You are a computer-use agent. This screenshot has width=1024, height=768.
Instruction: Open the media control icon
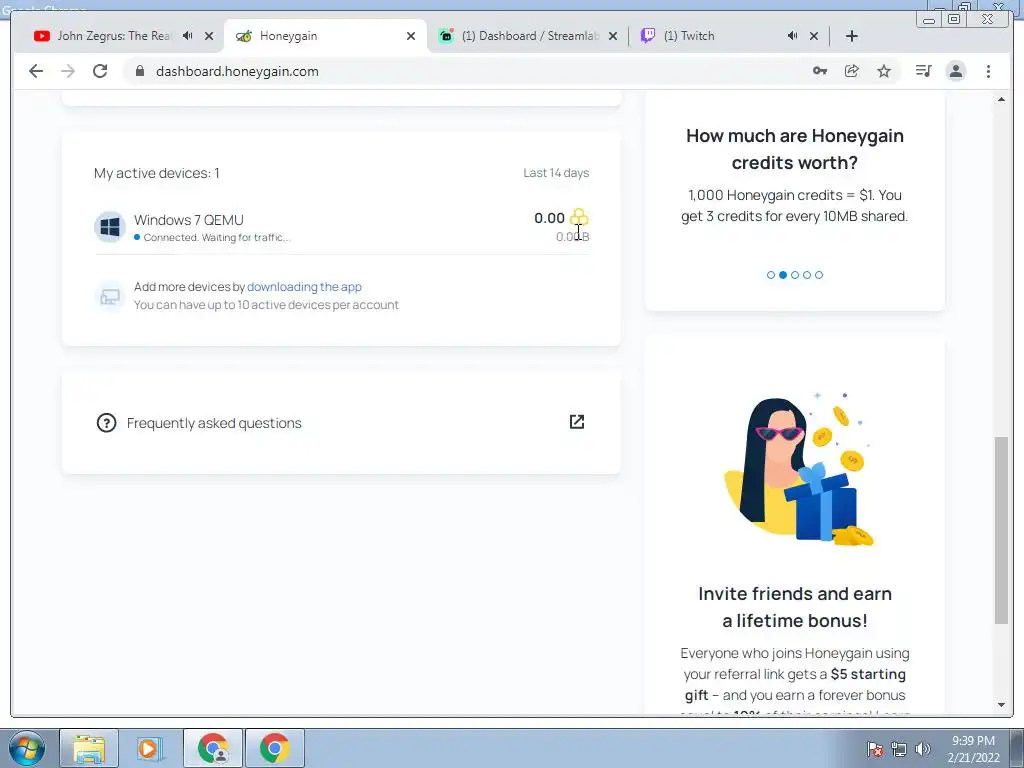click(x=923, y=71)
